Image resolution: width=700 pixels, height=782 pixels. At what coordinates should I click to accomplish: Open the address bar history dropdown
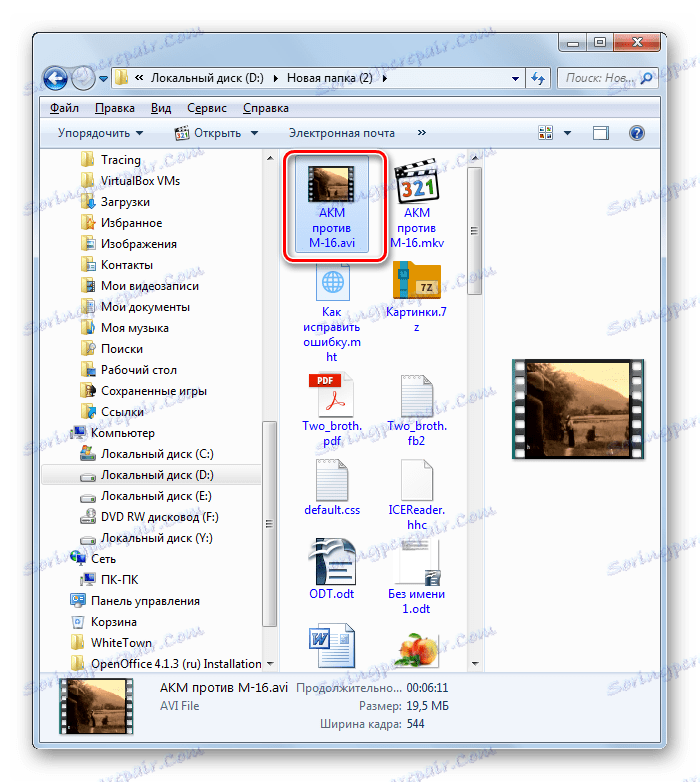point(516,78)
